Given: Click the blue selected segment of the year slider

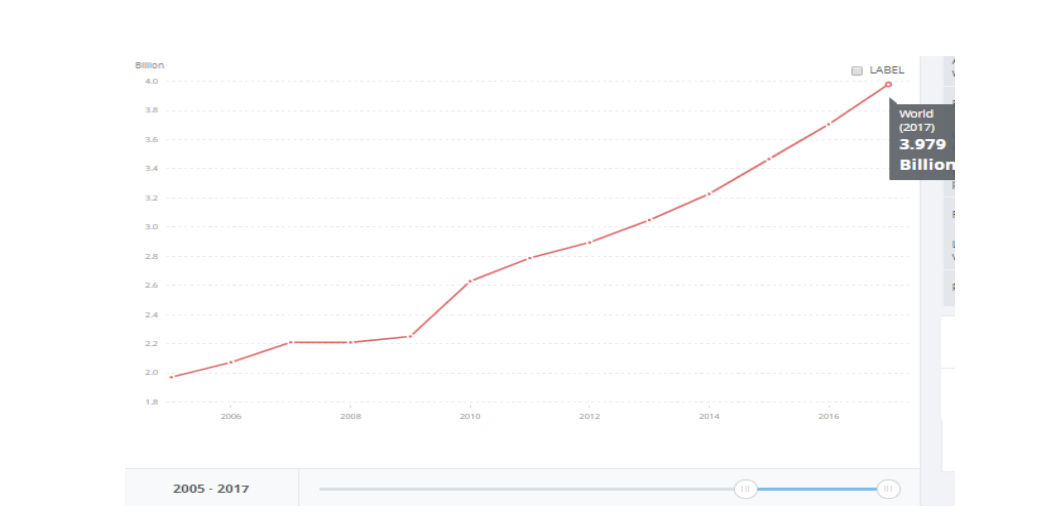Looking at the screenshot, I should click(816, 489).
